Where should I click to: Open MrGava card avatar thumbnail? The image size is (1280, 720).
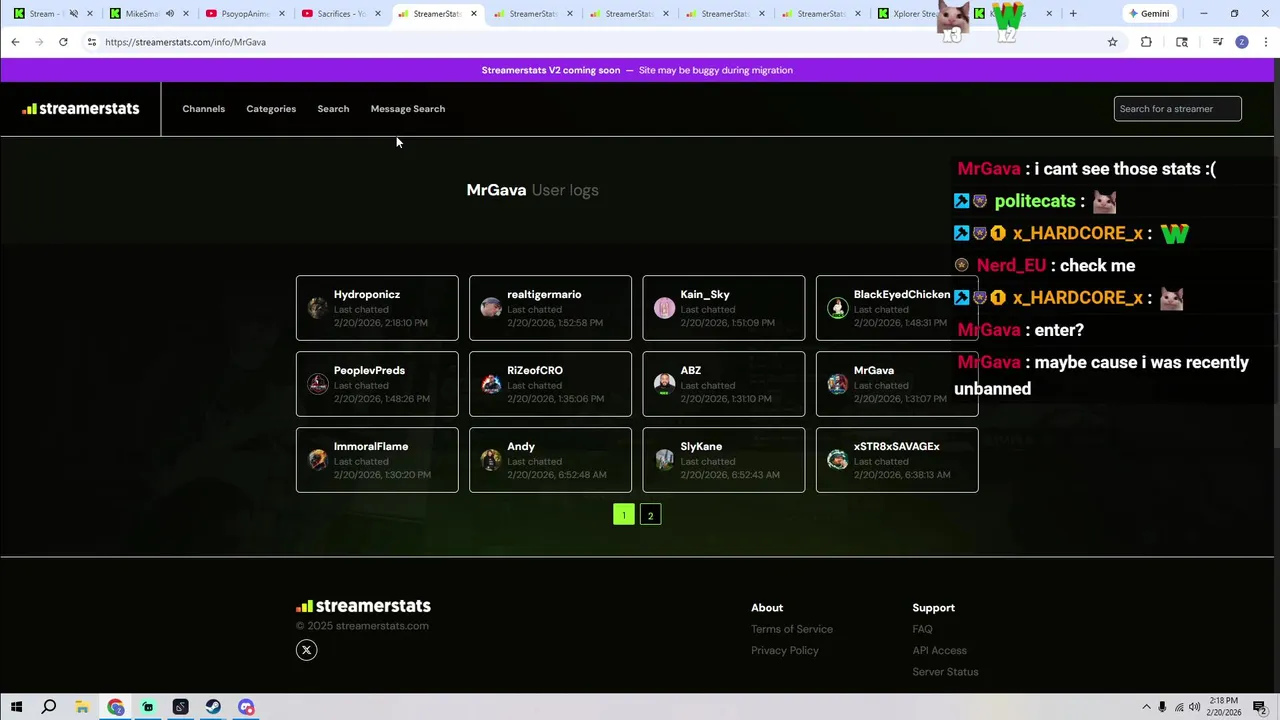(837, 384)
